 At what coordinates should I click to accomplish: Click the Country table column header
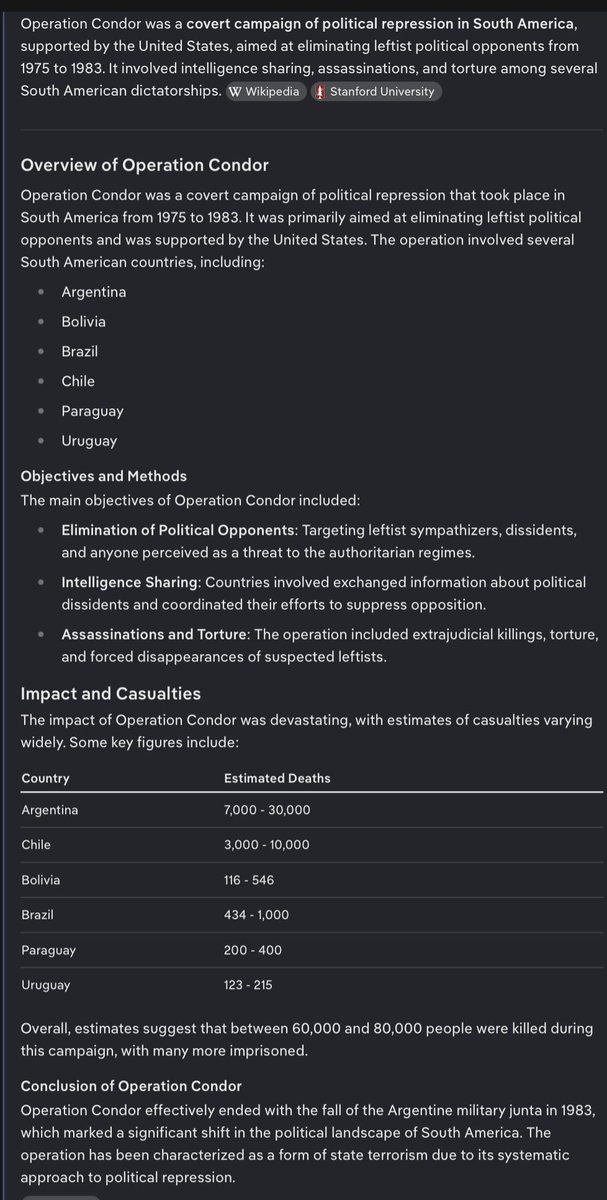46,778
